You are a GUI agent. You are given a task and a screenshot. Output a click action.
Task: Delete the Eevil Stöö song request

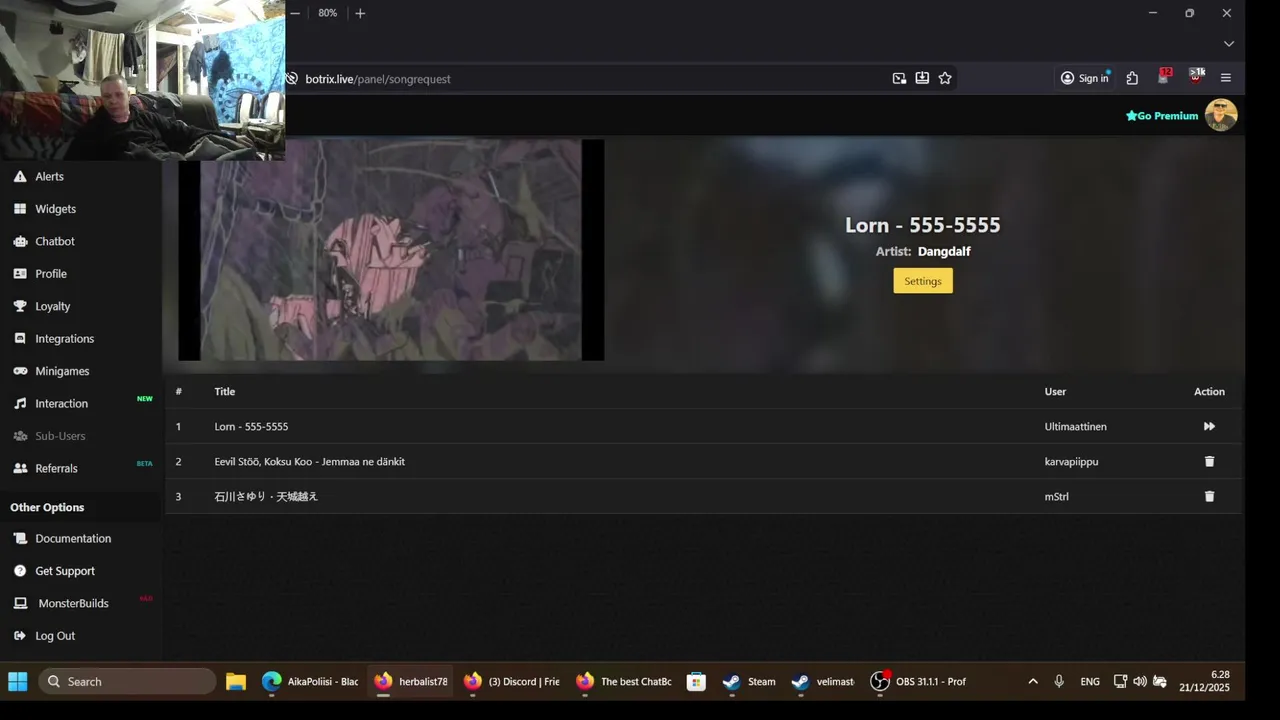(x=1209, y=461)
